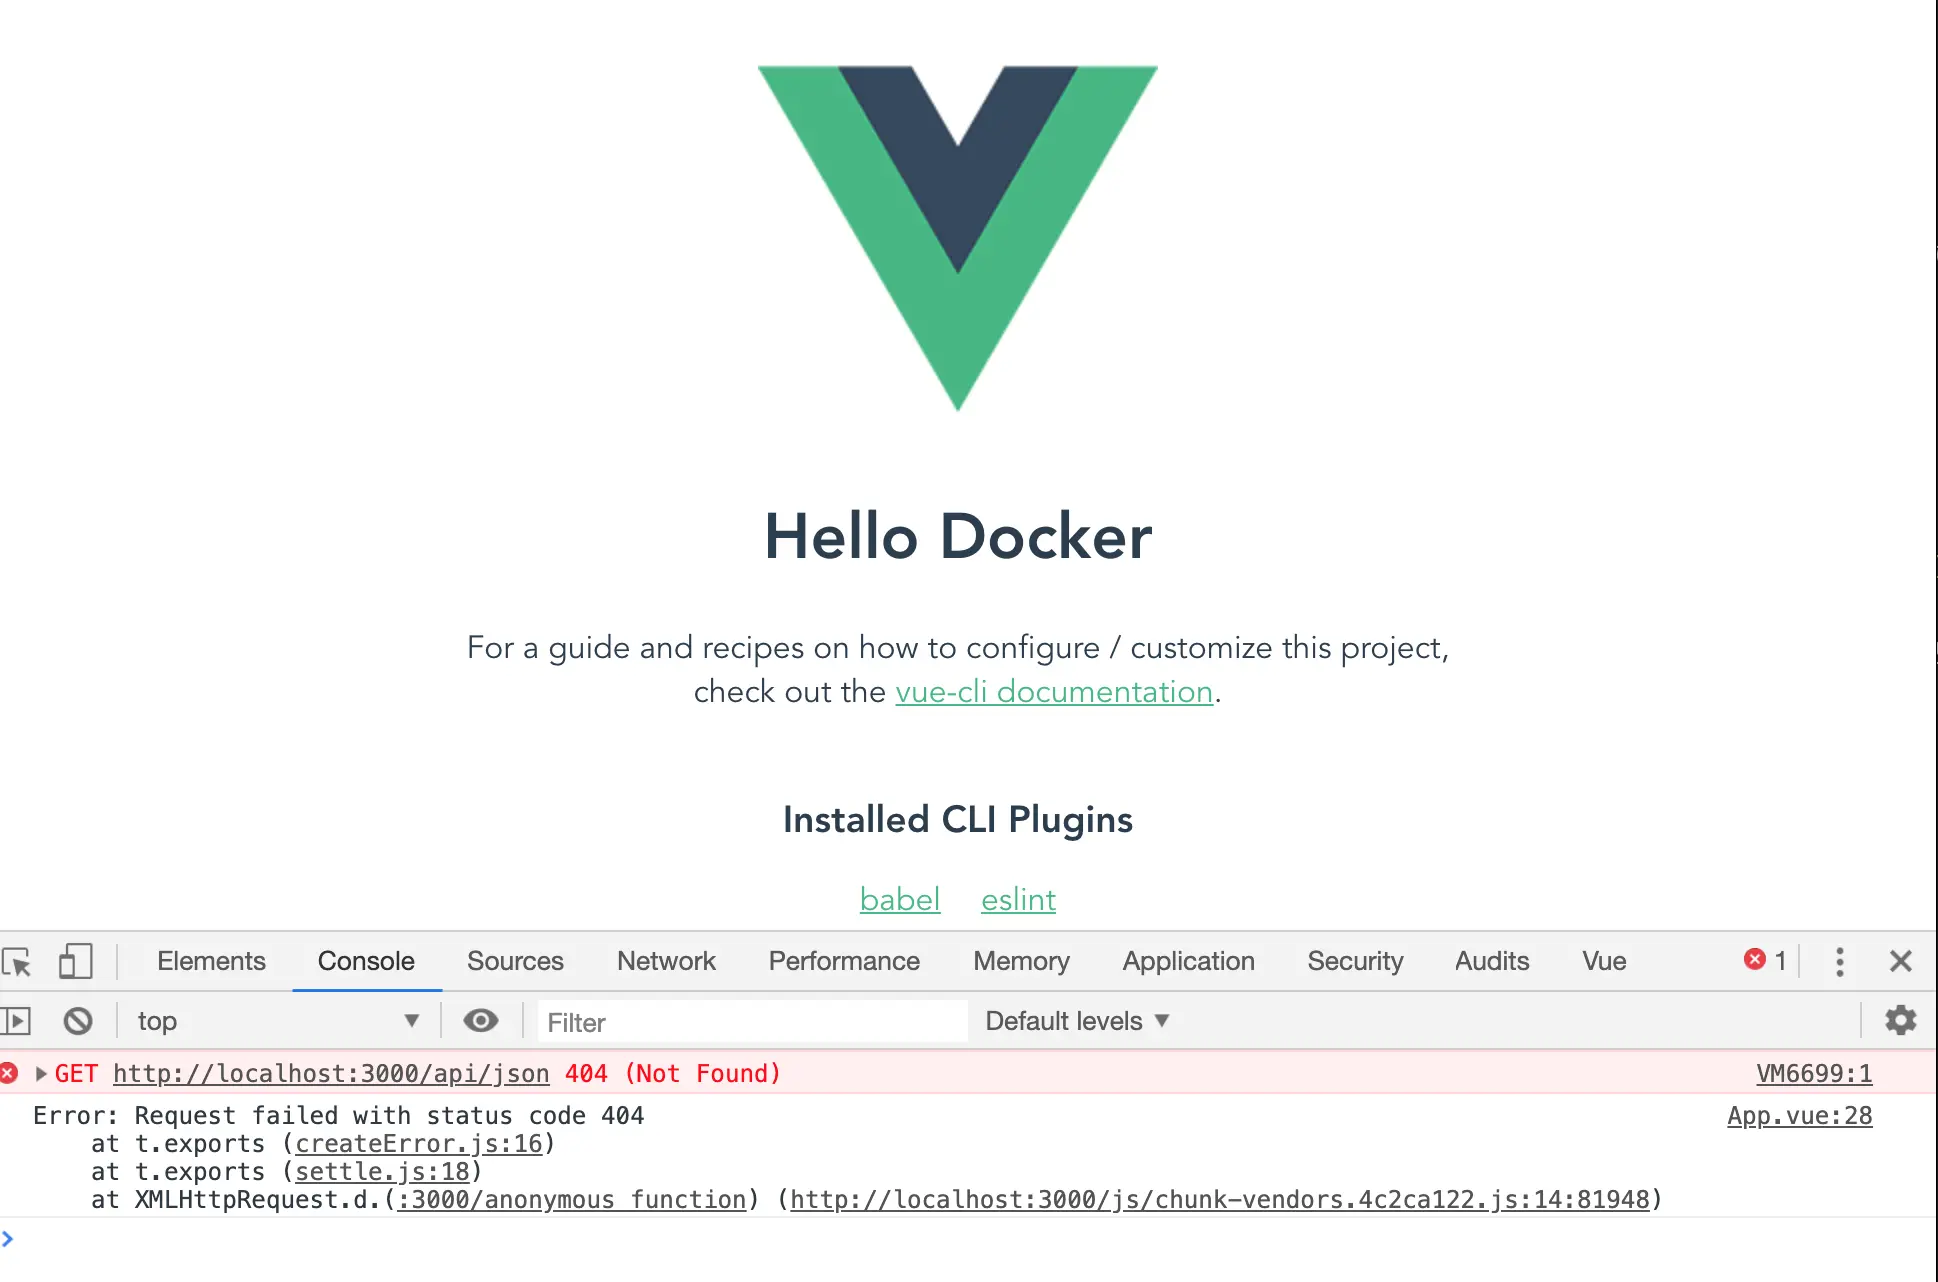The image size is (1938, 1282).
Task: Click the more options menu icon
Action: click(x=1839, y=960)
